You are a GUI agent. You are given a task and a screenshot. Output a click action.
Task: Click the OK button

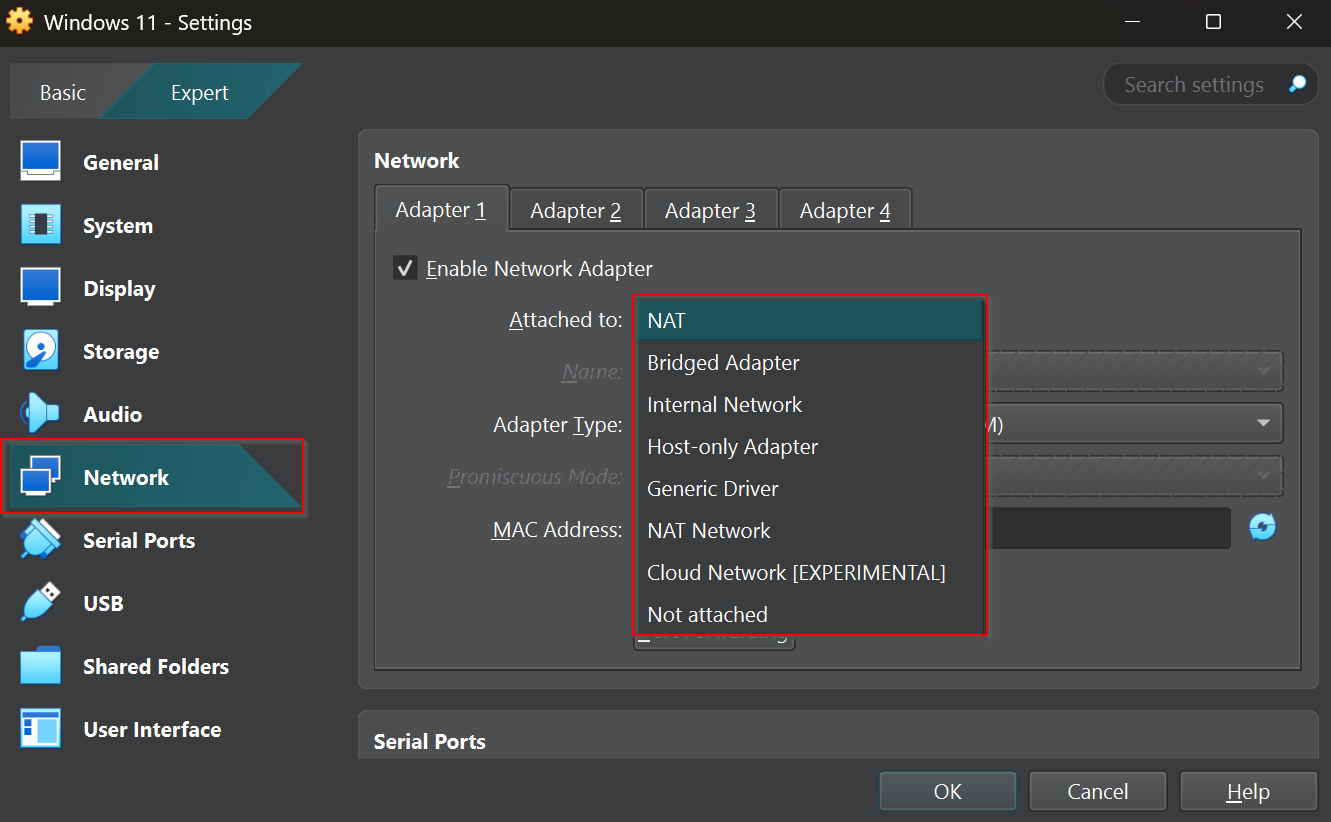click(x=948, y=791)
